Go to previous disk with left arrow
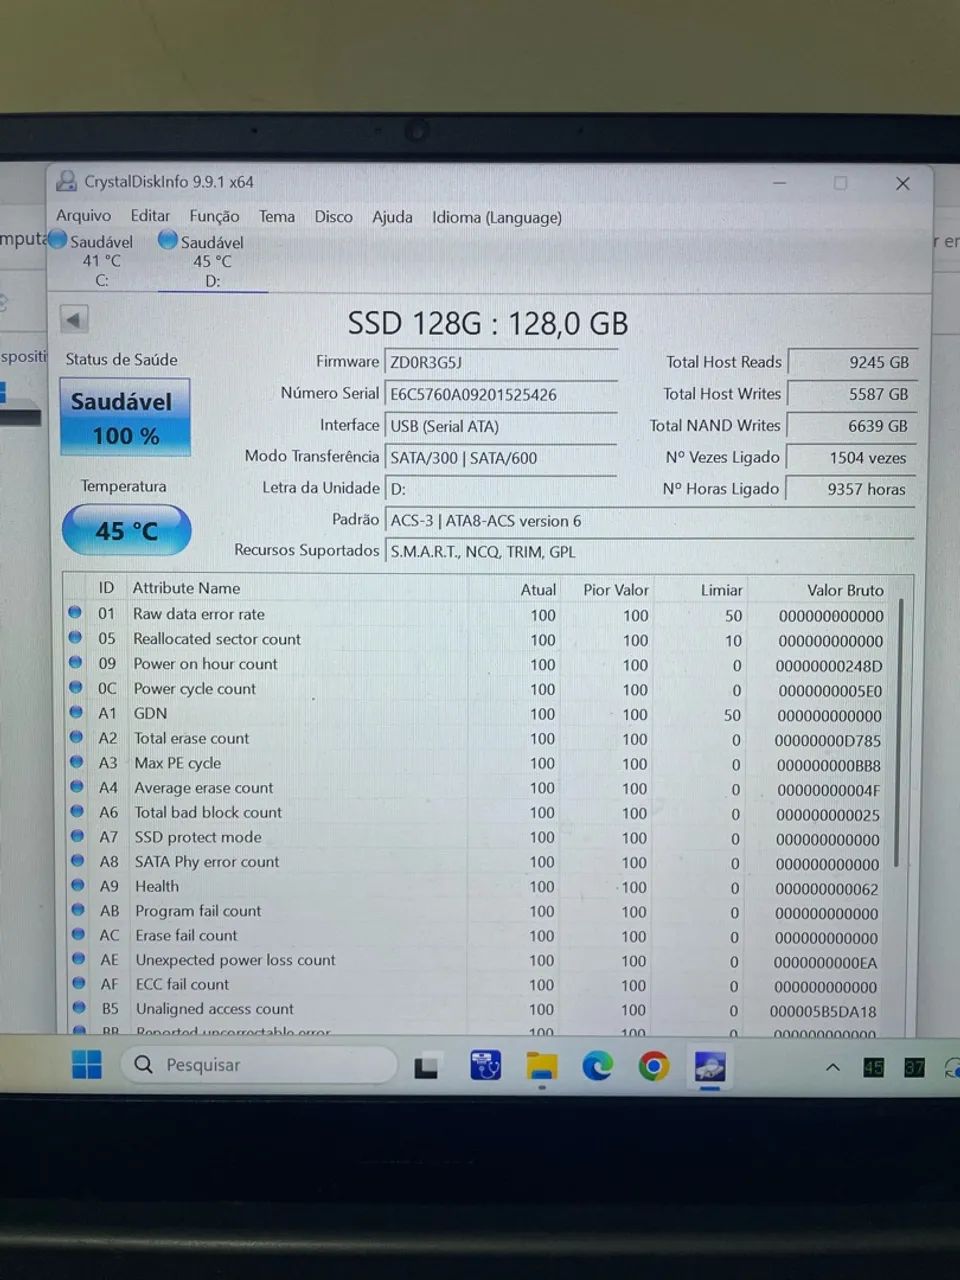 point(74,320)
